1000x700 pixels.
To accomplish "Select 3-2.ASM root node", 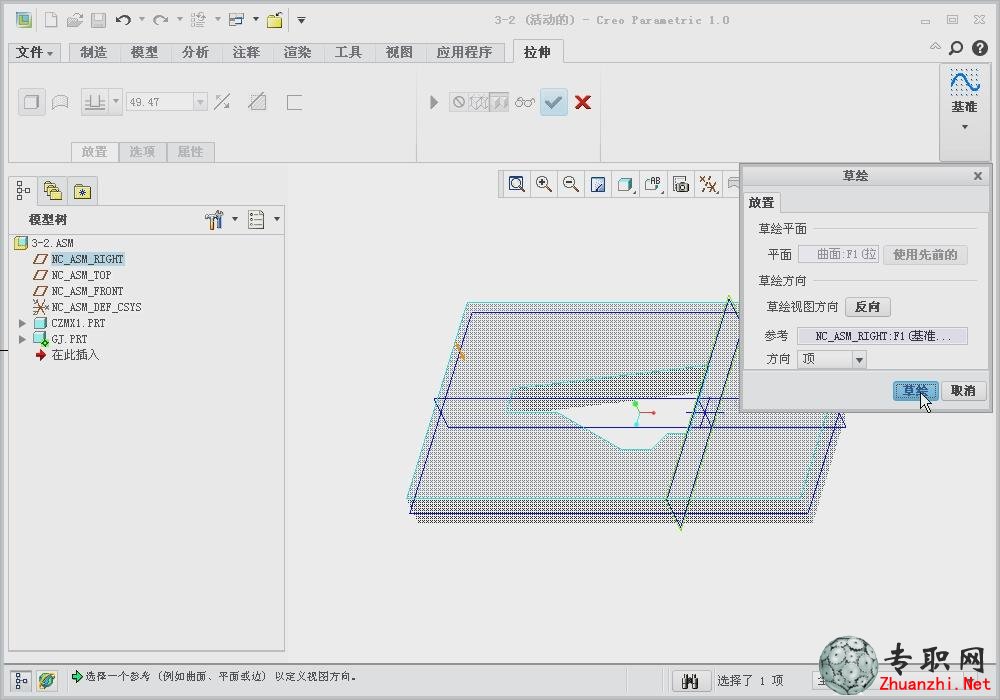I will pyautogui.click(x=52, y=243).
